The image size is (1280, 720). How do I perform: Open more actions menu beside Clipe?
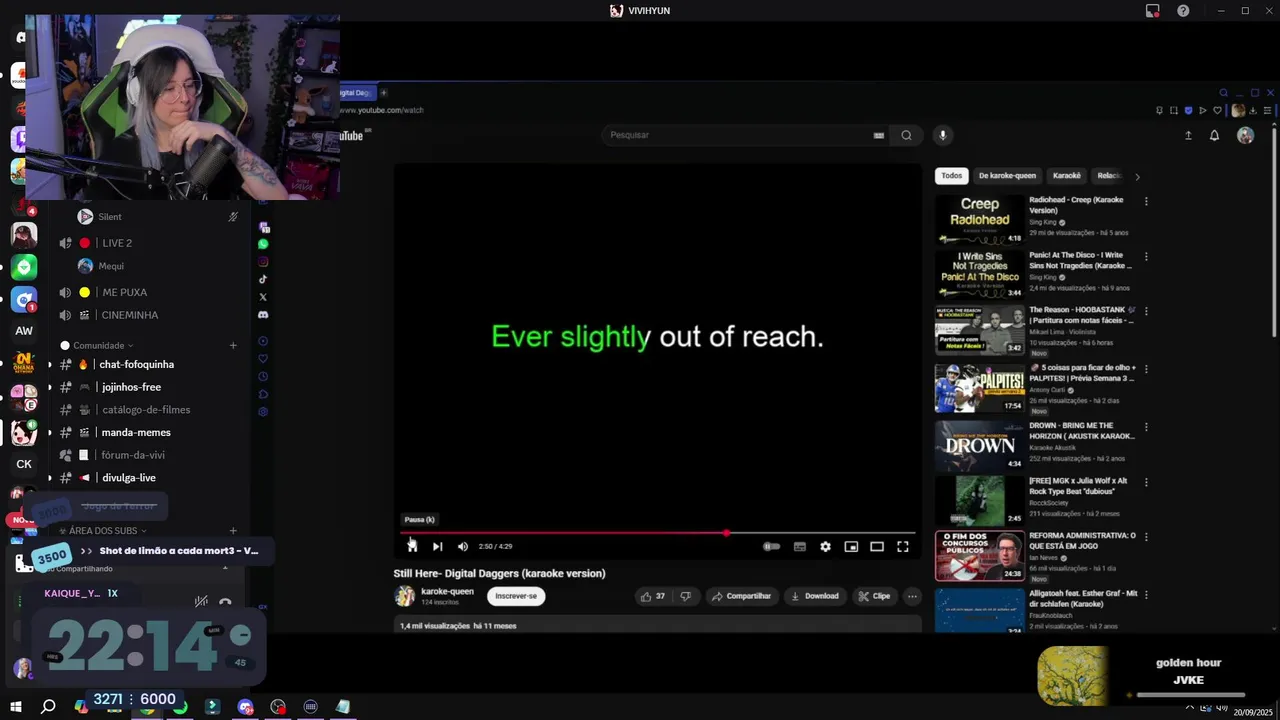912,596
